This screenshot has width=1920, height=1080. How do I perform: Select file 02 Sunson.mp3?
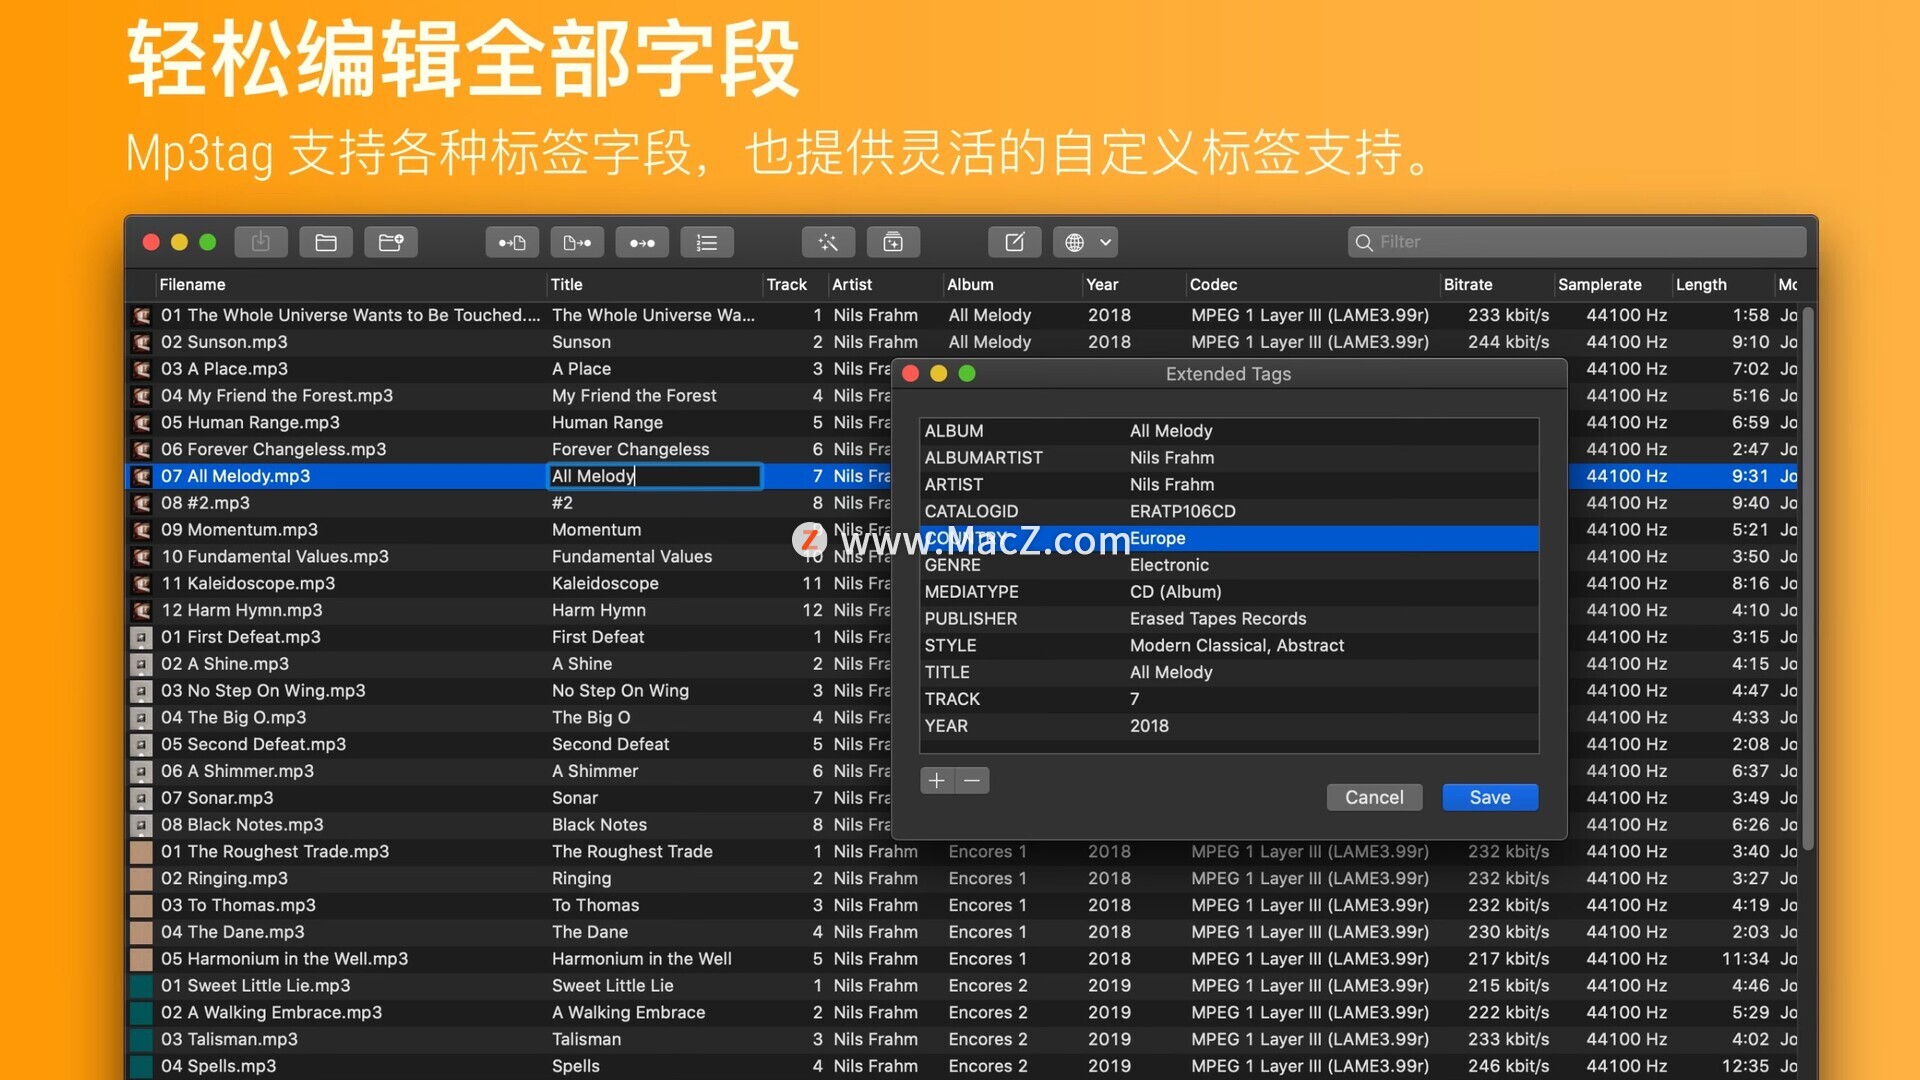[224, 342]
